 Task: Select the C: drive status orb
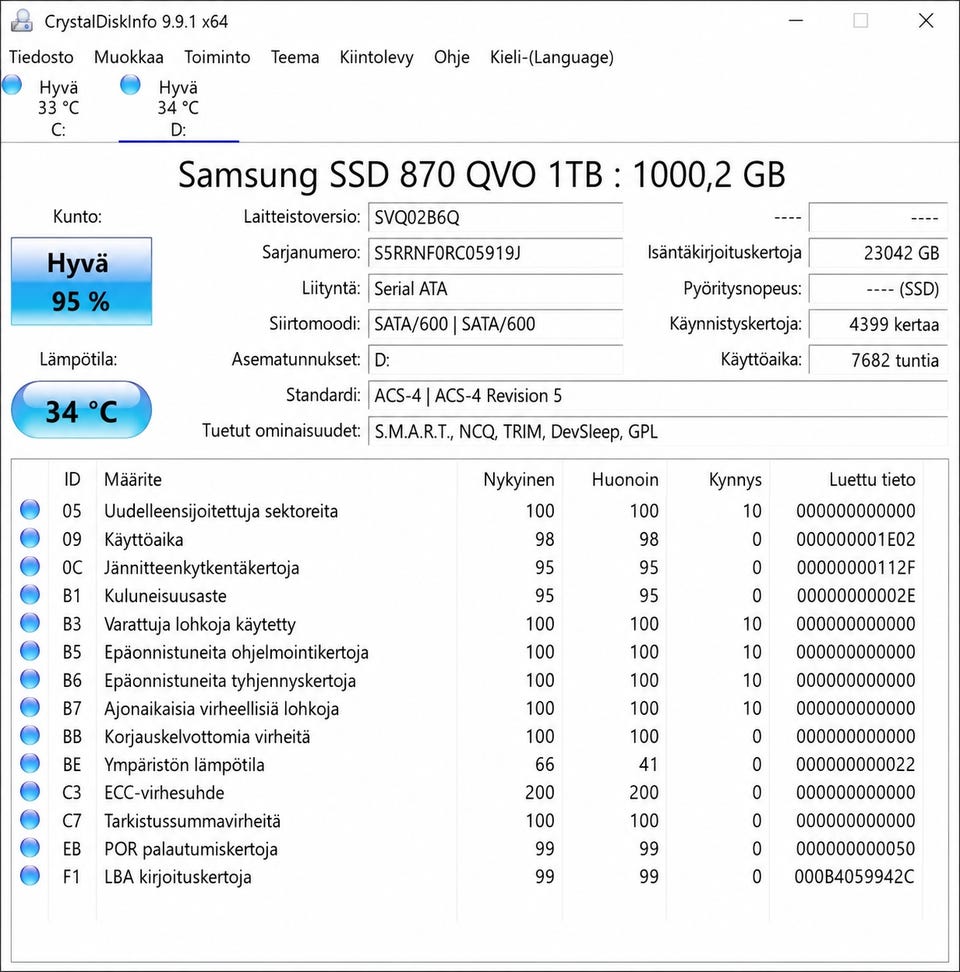[x=12, y=84]
